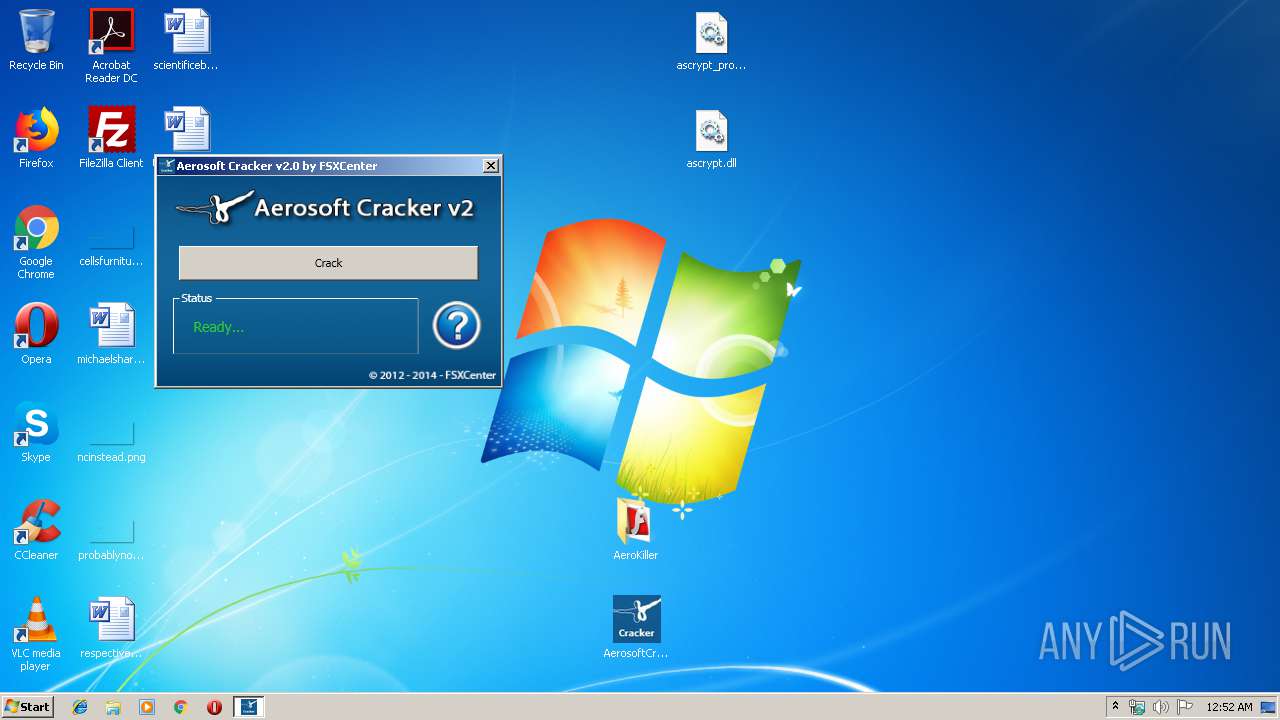Select the Skype desktop shortcut
The height and width of the screenshot is (720, 1280).
36,432
